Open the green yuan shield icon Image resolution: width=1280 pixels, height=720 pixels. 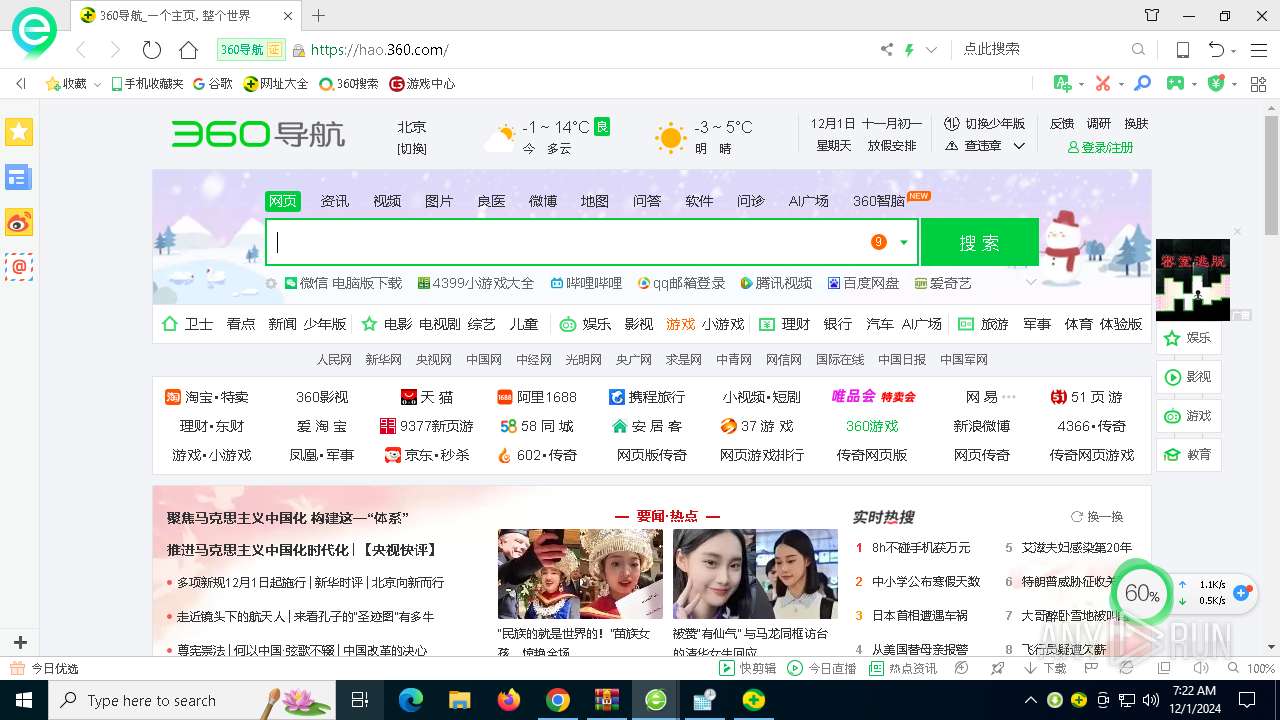pyautogui.click(x=1216, y=84)
